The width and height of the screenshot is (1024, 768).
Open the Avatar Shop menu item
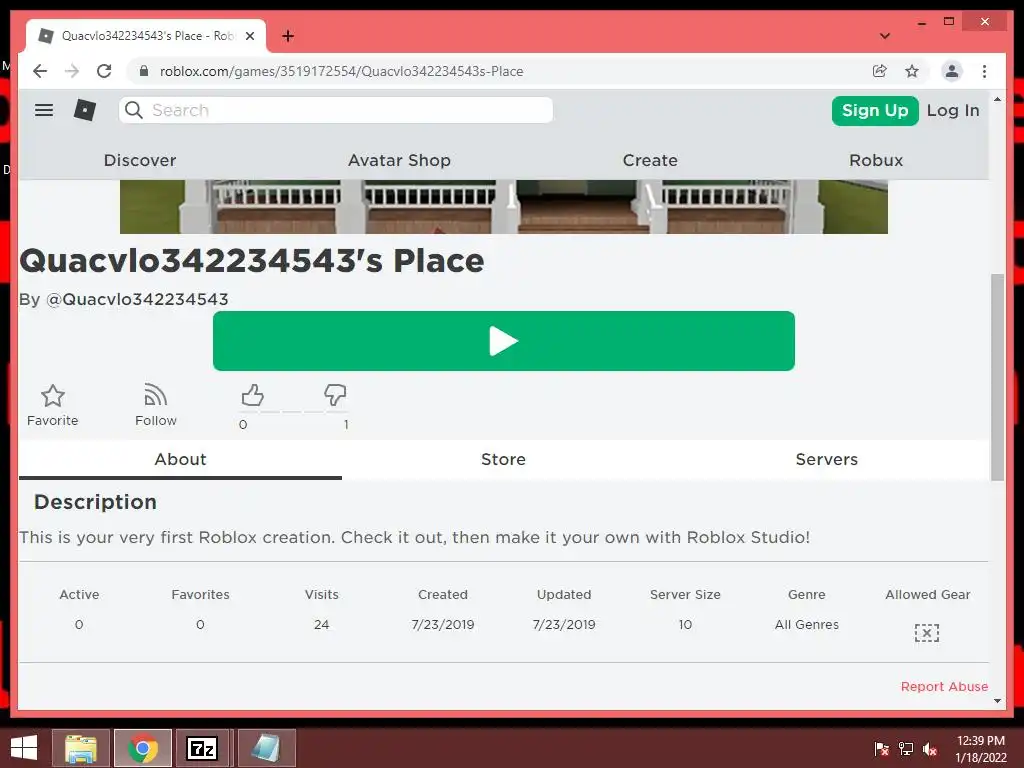coord(399,160)
